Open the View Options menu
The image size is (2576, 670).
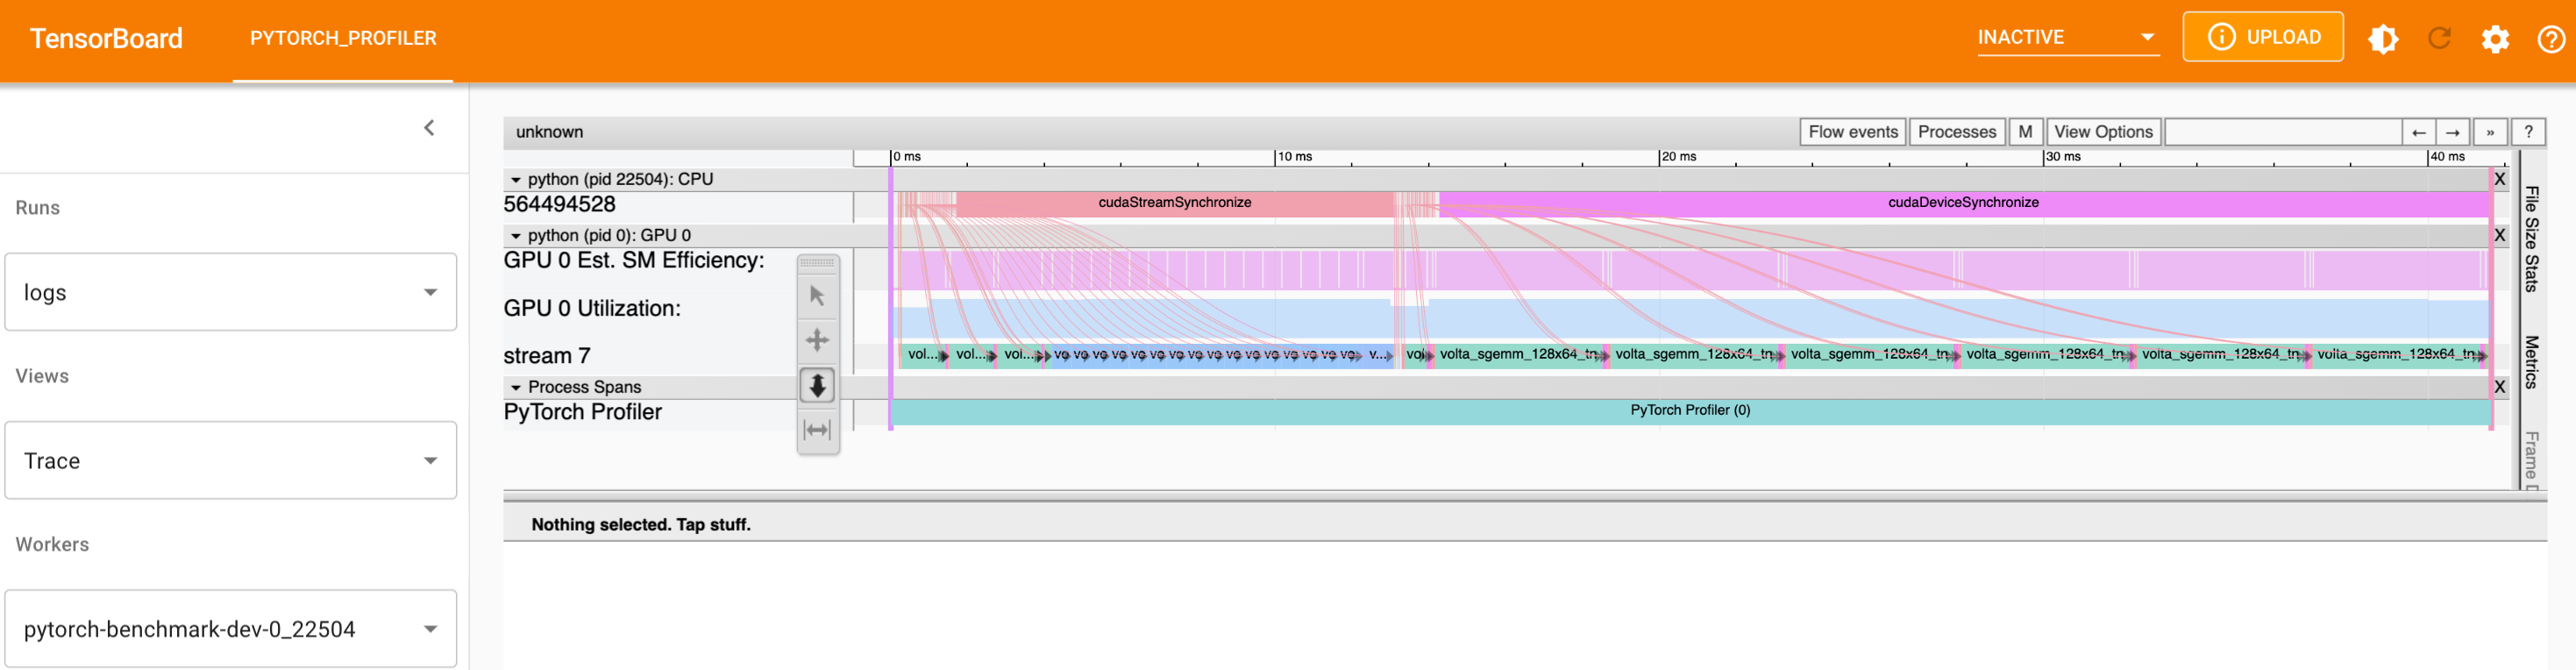pos(2103,132)
